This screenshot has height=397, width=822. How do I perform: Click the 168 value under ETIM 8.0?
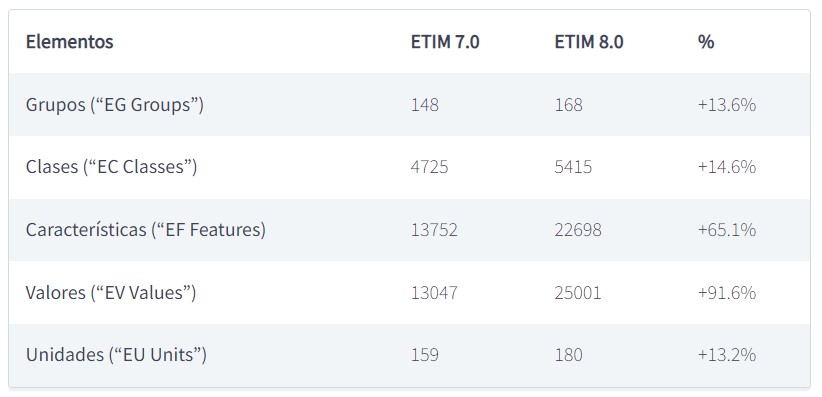(x=568, y=105)
